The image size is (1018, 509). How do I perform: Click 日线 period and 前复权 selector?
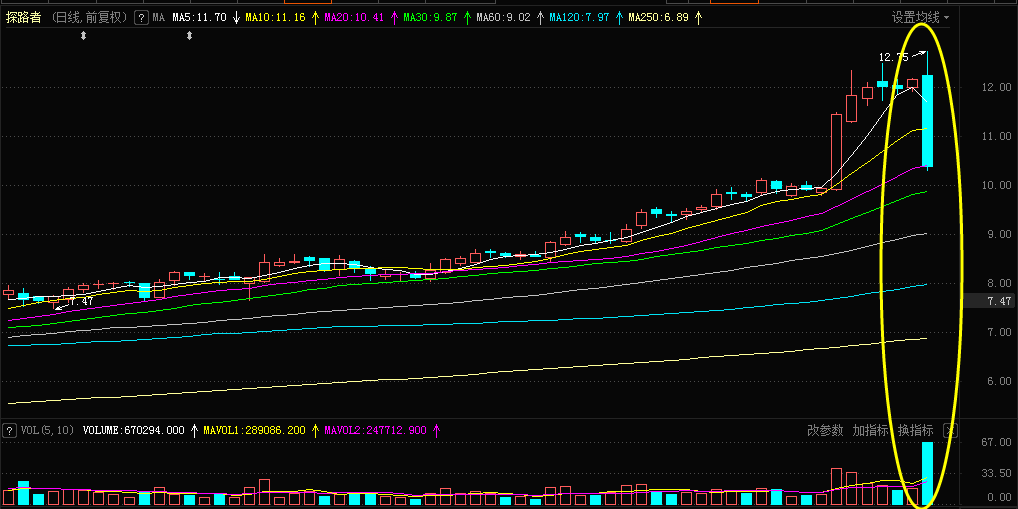(x=89, y=18)
